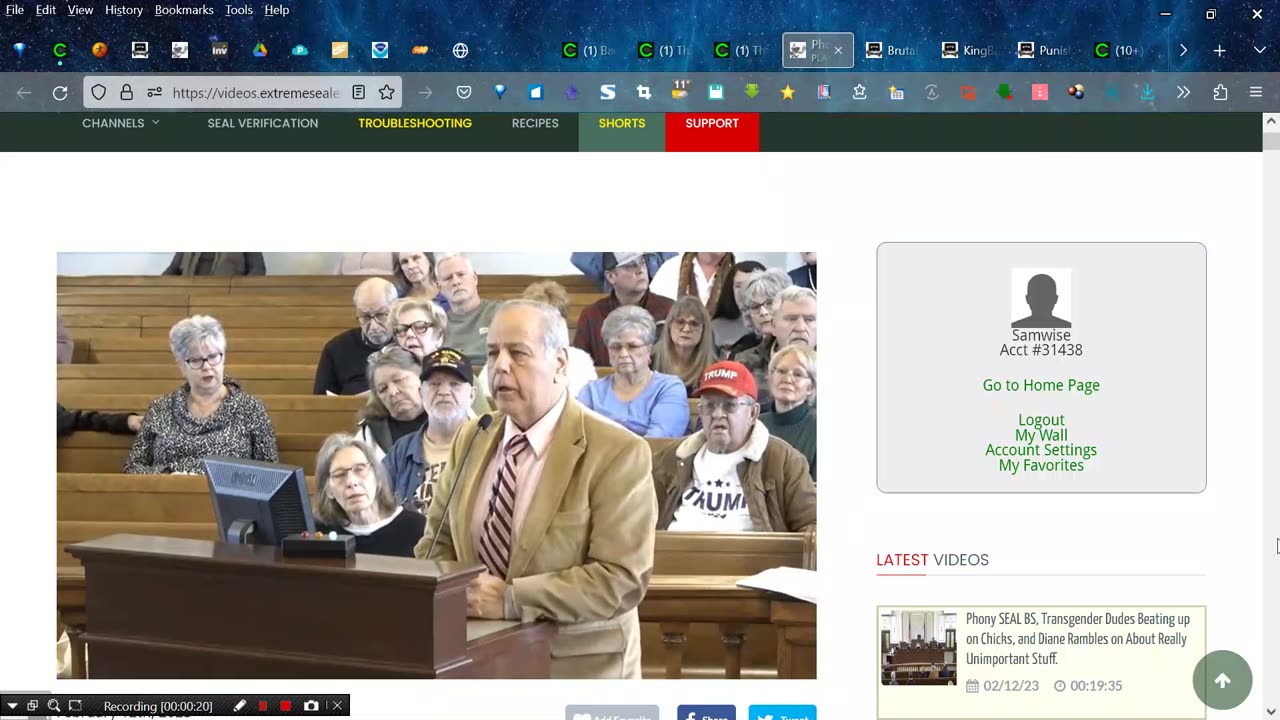
Task: Take a snapshot with recorder camera icon
Action: 311,706
